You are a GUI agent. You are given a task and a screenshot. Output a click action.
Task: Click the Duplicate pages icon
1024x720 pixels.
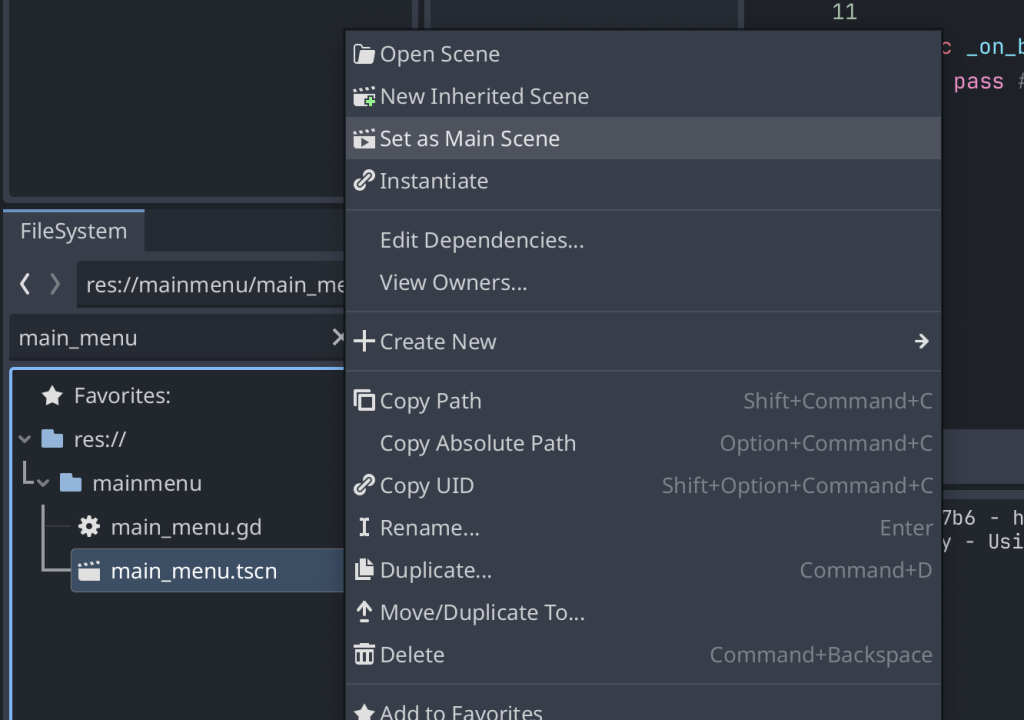(364, 570)
